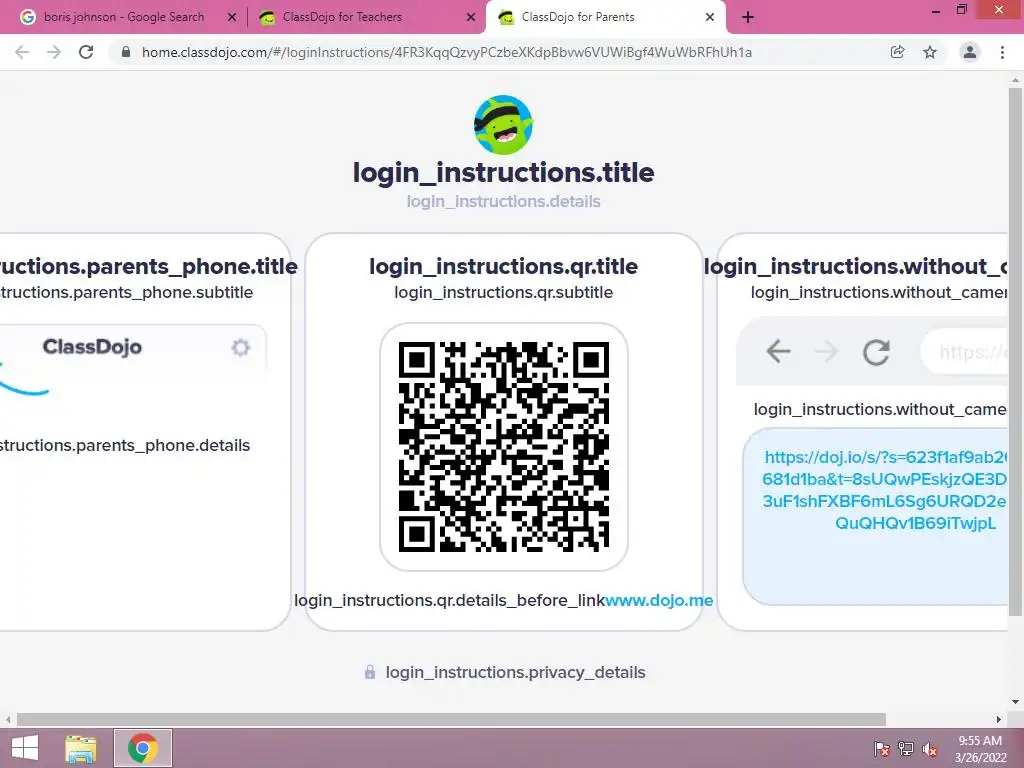Click the ClassDojo label in phone preview
Viewport: 1024px width, 768px height.
[92, 347]
